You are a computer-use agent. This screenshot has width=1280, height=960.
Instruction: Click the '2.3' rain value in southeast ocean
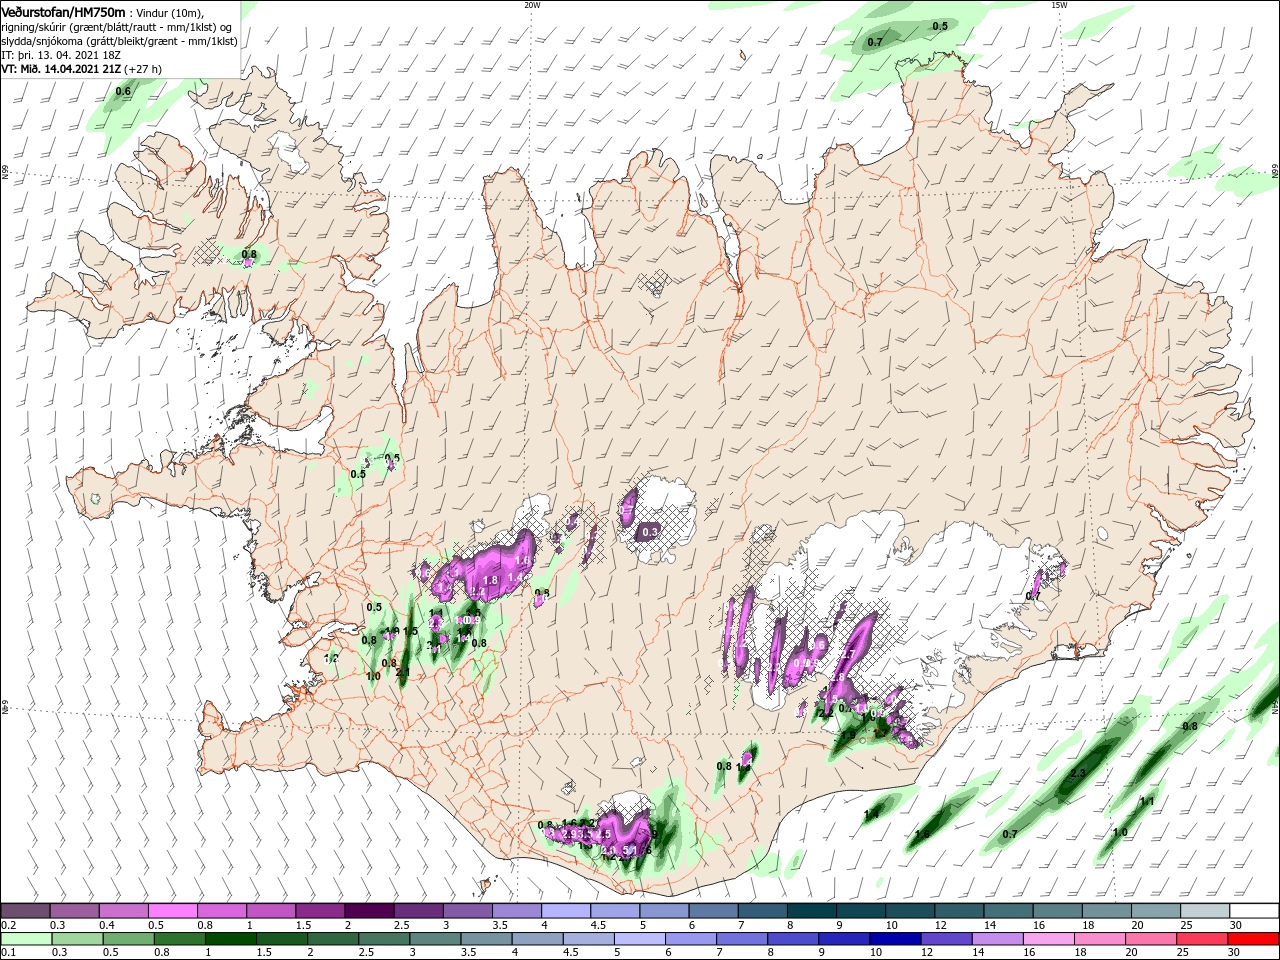(x=1078, y=774)
